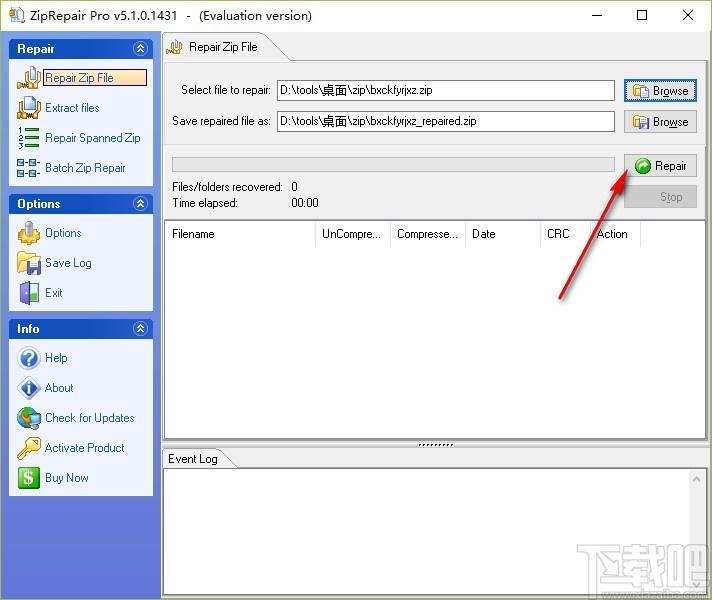Screen dimensions: 712x600
Task: Open the Options link
Action: click(x=63, y=233)
